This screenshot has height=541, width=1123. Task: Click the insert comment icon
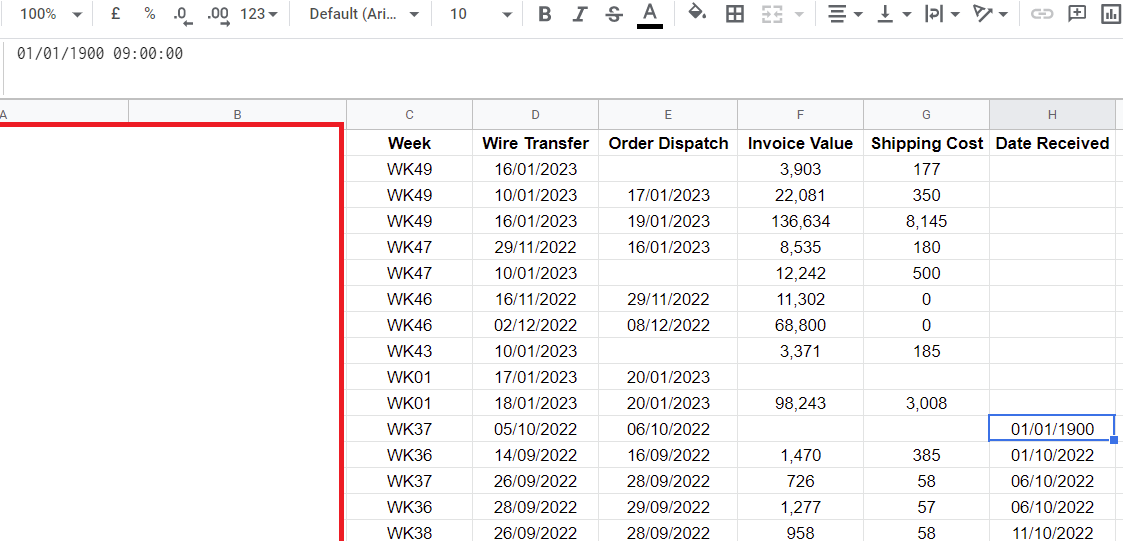tap(1077, 14)
